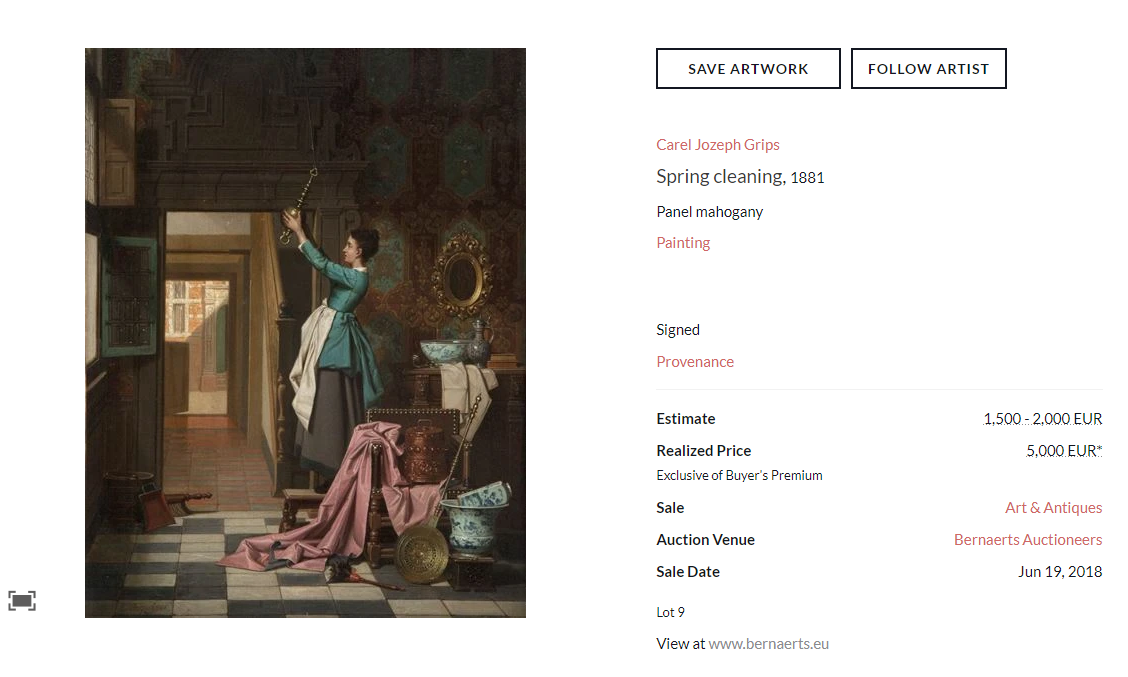The height and width of the screenshot is (677, 1128).
Task: Click the 1,500 - 2,000 EUR estimate value
Action: coord(1042,419)
